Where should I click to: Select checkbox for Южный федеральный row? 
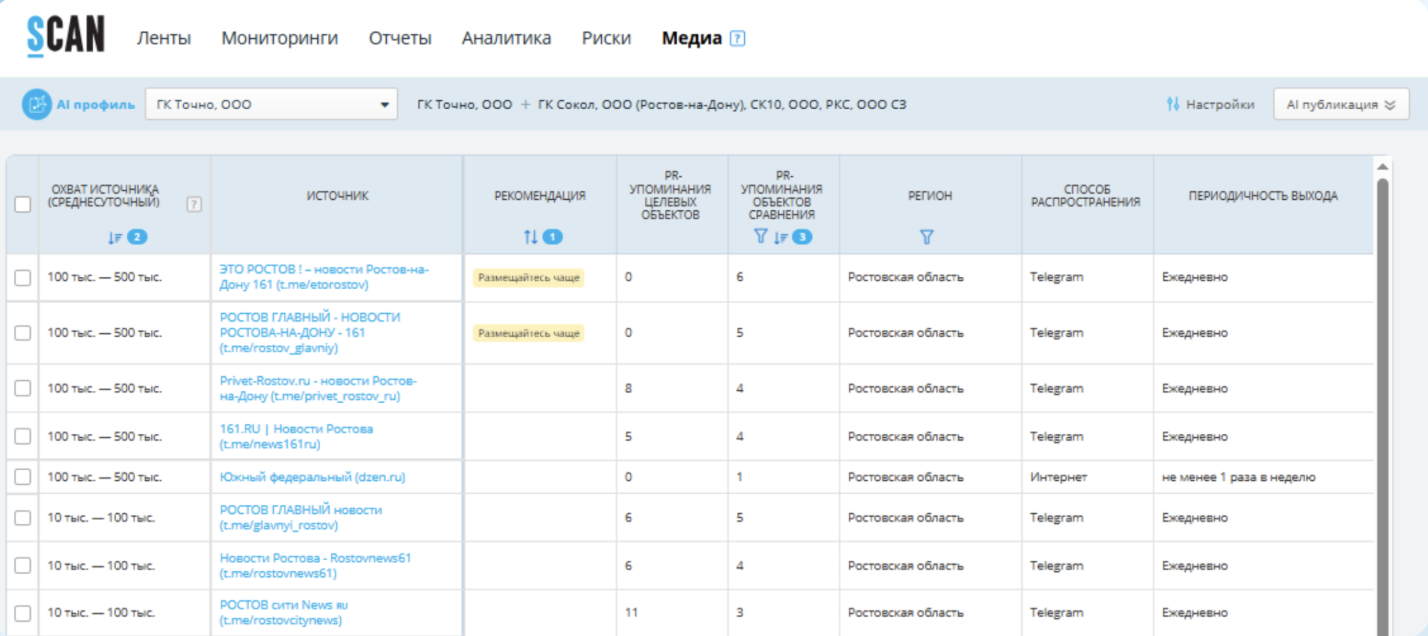(23, 477)
